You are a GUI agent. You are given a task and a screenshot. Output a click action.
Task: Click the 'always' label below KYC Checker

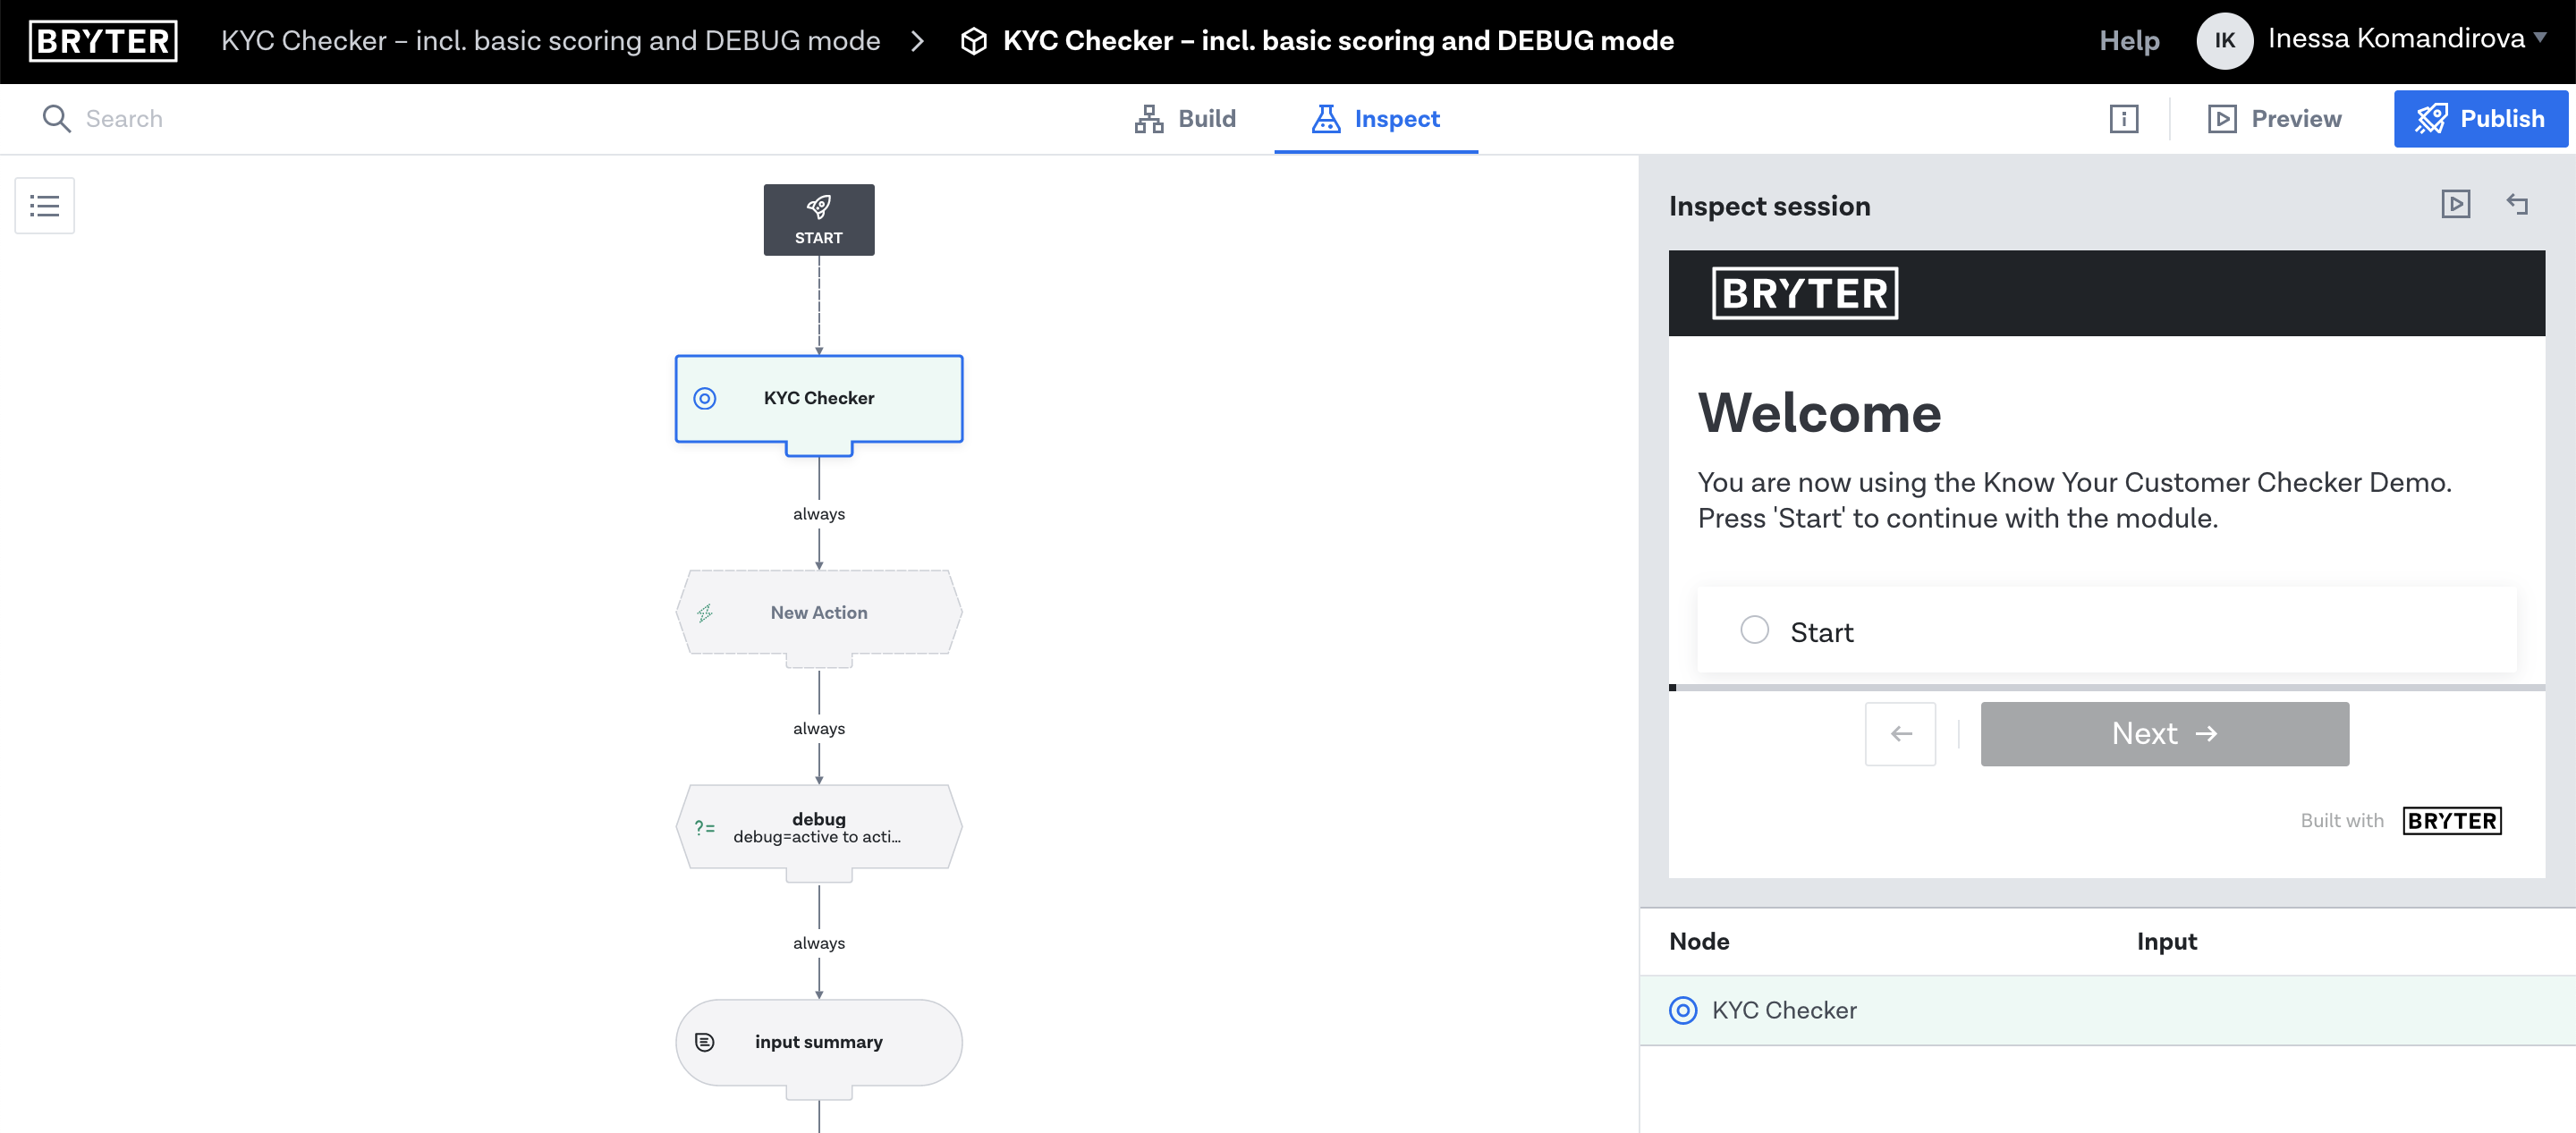818,514
